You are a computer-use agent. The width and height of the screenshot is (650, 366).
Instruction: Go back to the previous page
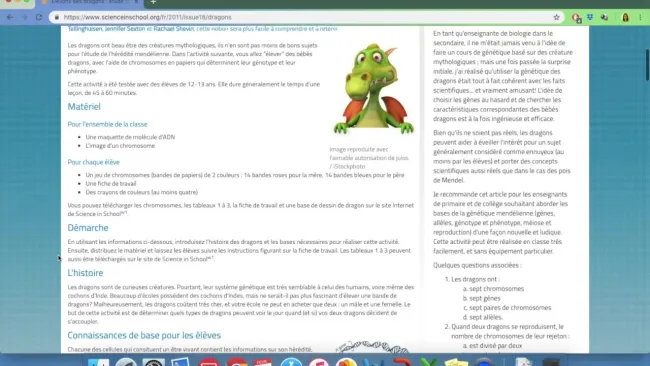(x=10, y=17)
